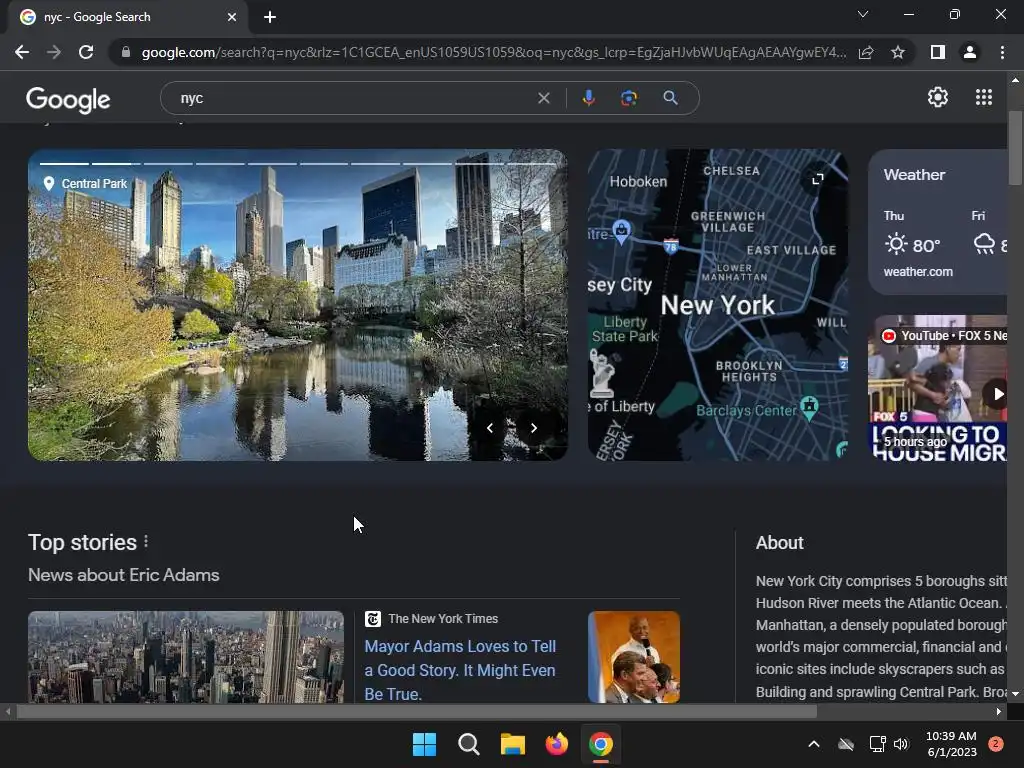Reload the Google search page
The image size is (1024, 768).
pos(86,52)
